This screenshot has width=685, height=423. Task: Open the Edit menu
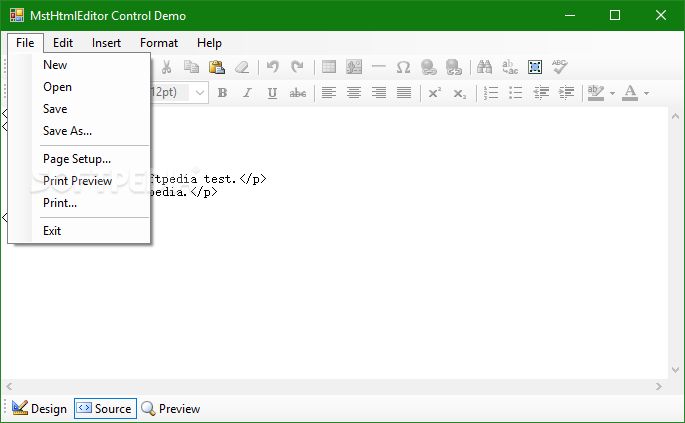[63, 43]
